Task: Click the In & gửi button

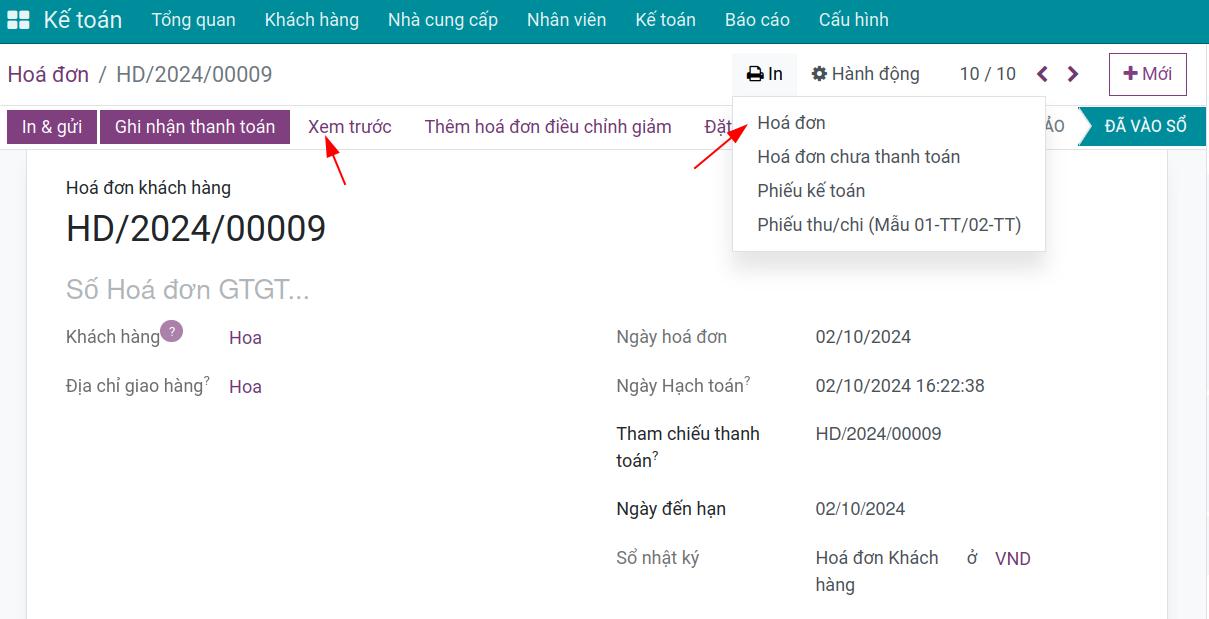Action: pyautogui.click(x=52, y=127)
